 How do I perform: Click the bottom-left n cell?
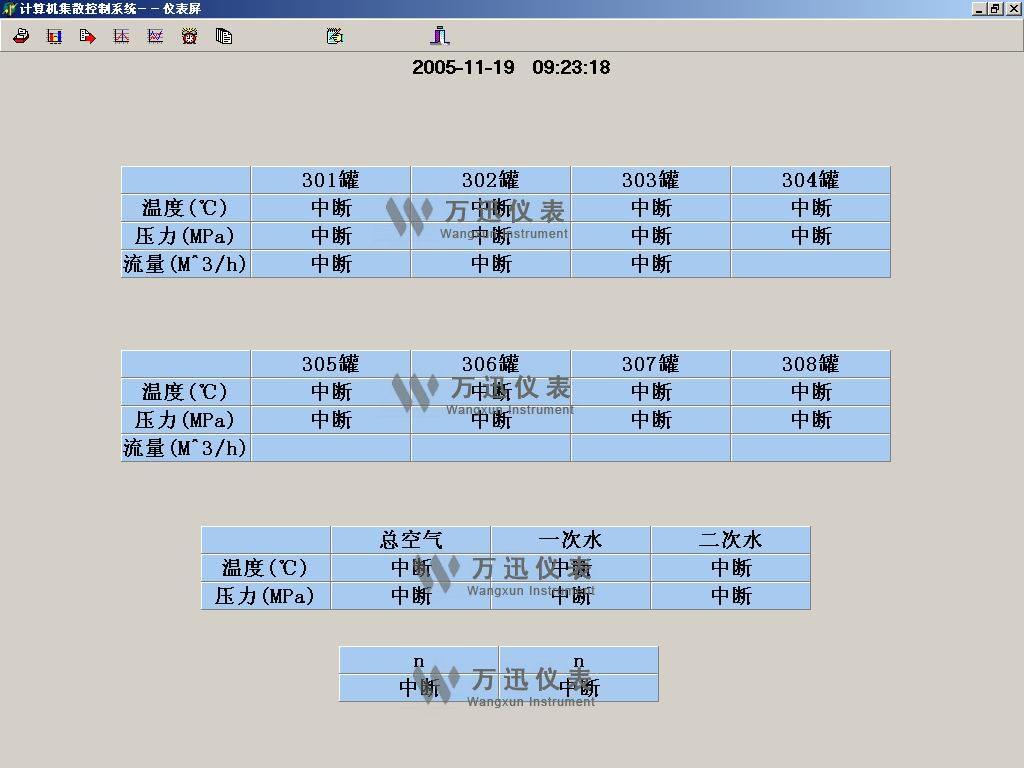[418, 660]
